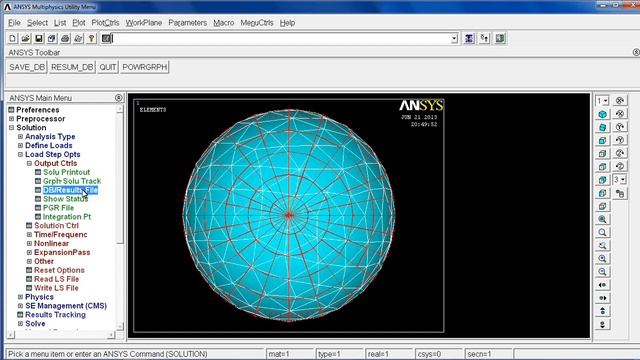
Task: Collapse the Solution tree node
Action: 11,128
